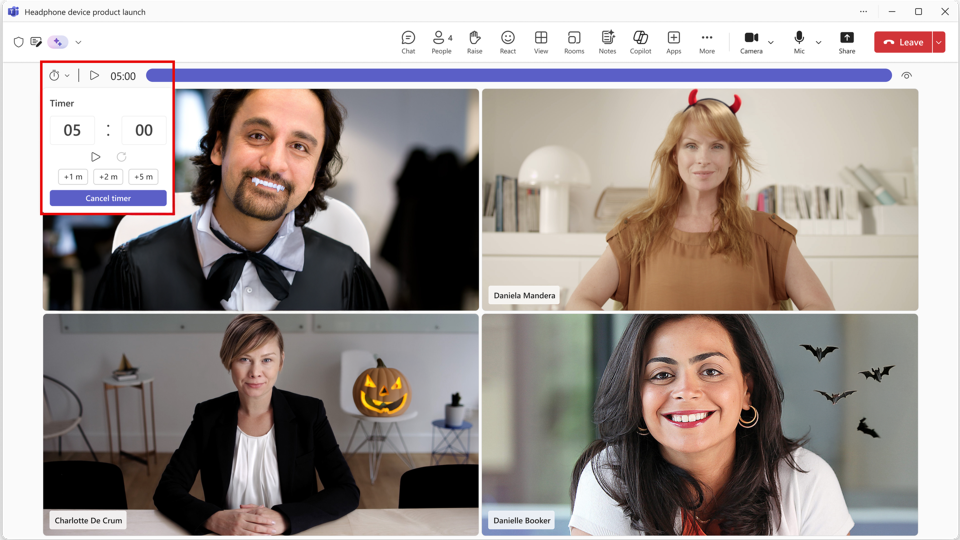Edit the timer minutes field 05
The width and height of the screenshot is (960, 540).
point(72,130)
